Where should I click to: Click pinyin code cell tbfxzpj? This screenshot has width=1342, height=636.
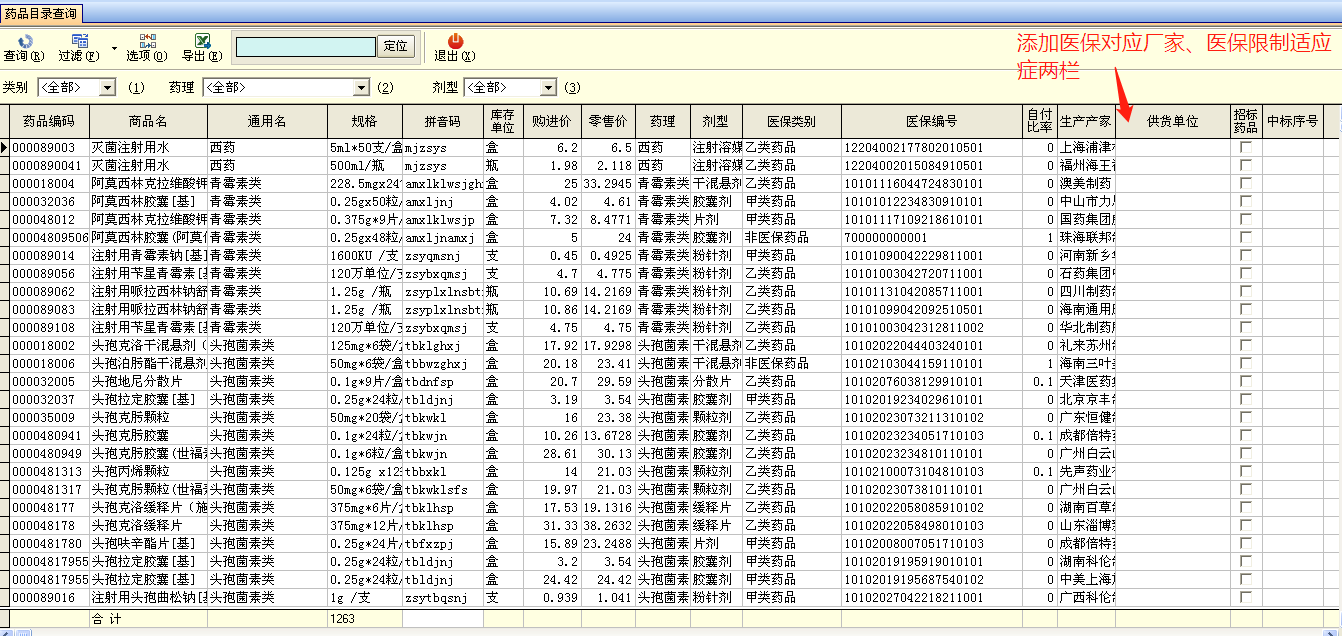click(443, 543)
